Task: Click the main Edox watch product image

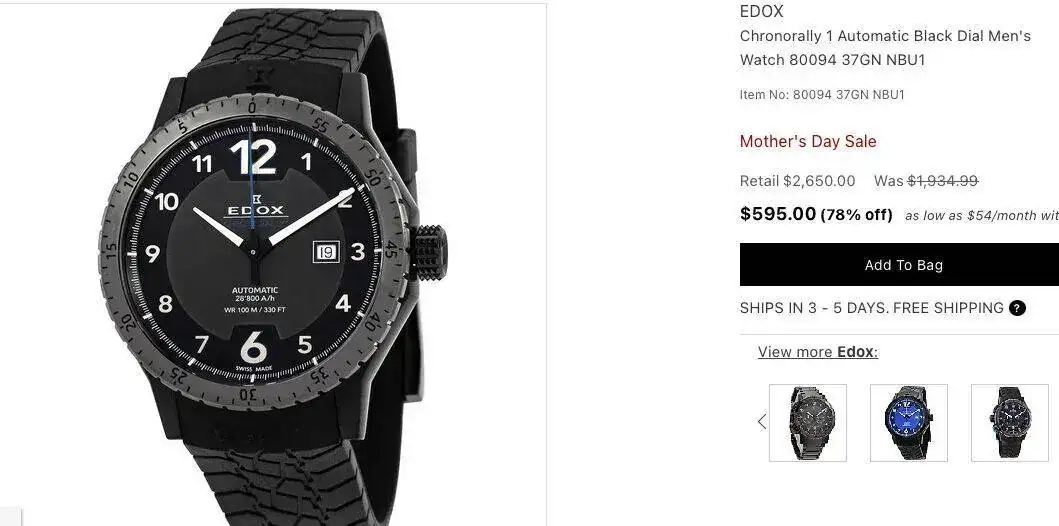Action: (x=273, y=263)
